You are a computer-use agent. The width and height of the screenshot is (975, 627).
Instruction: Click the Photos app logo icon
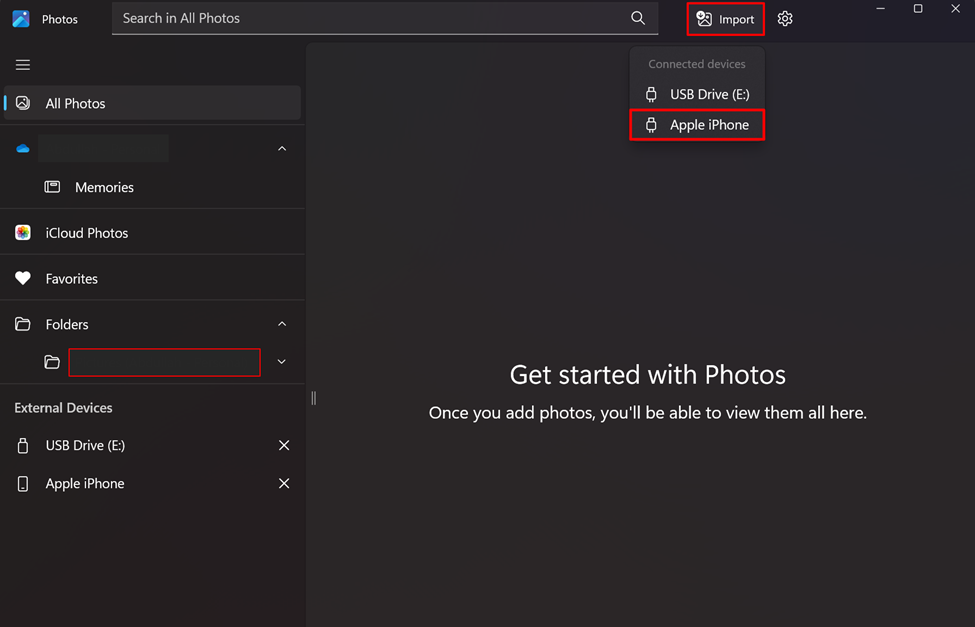(21, 19)
